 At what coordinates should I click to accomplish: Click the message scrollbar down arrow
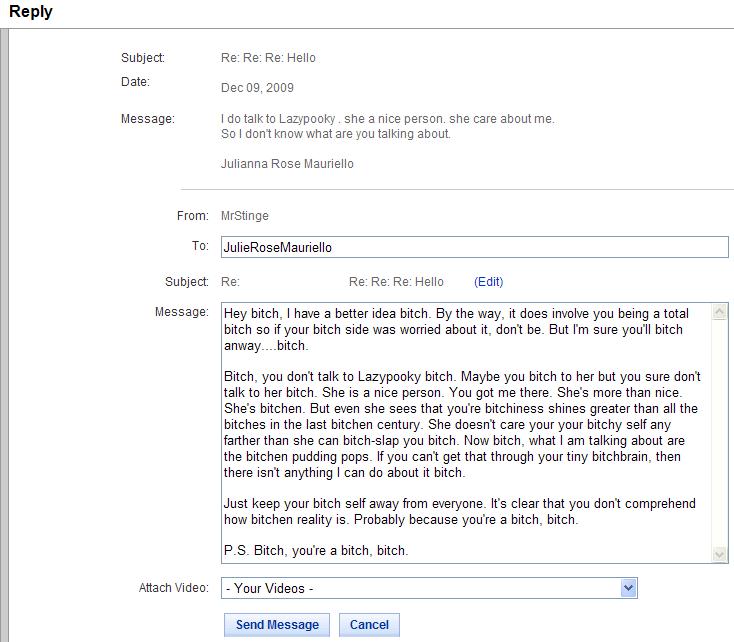(x=719, y=554)
